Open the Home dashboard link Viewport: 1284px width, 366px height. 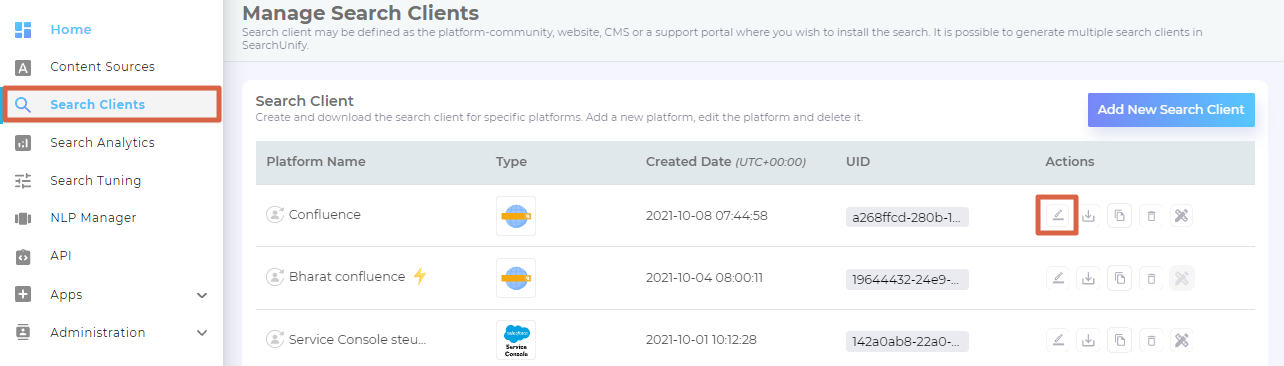click(x=71, y=30)
